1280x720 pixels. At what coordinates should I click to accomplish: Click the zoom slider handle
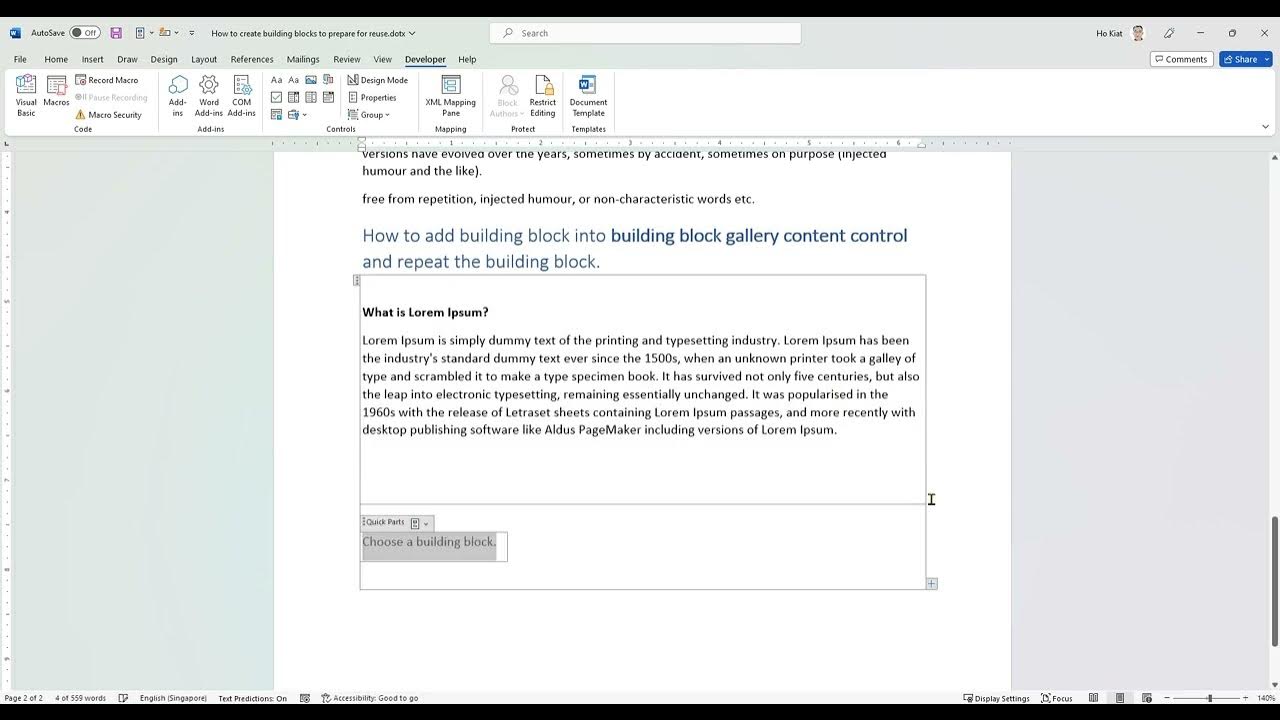click(x=1209, y=698)
